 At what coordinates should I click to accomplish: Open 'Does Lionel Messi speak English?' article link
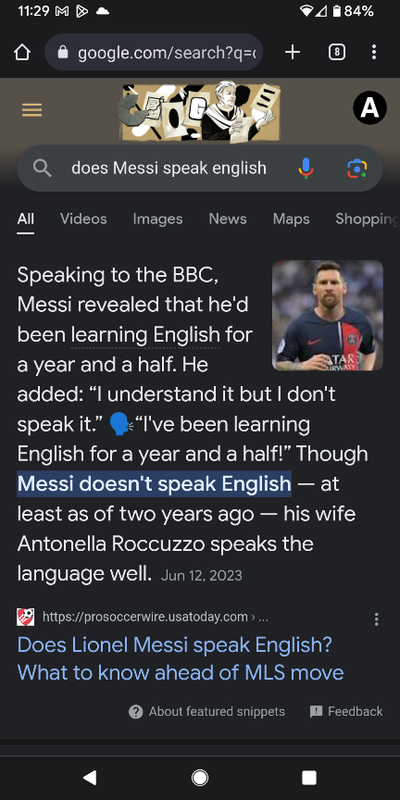tap(181, 659)
